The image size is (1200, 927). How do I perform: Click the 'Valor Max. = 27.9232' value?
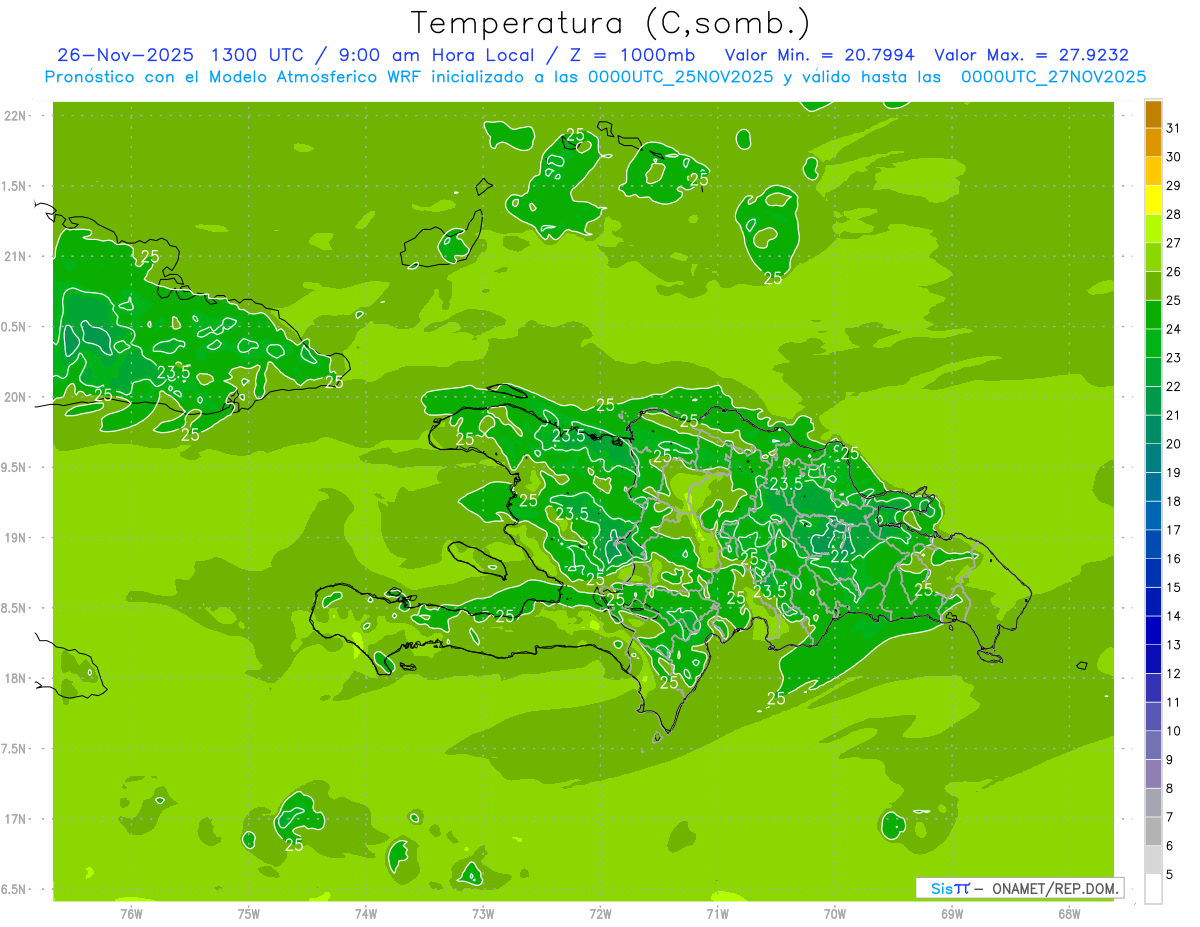tap(1031, 55)
